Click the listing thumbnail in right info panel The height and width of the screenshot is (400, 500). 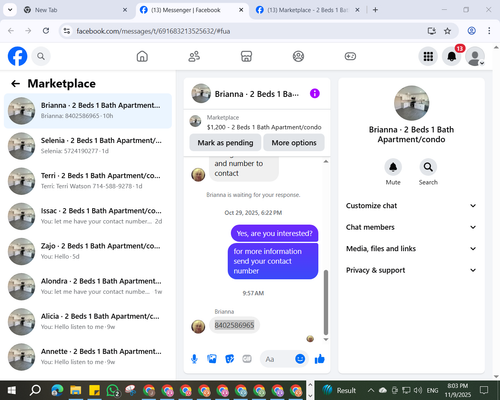pyautogui.click(x=411, y=103)
